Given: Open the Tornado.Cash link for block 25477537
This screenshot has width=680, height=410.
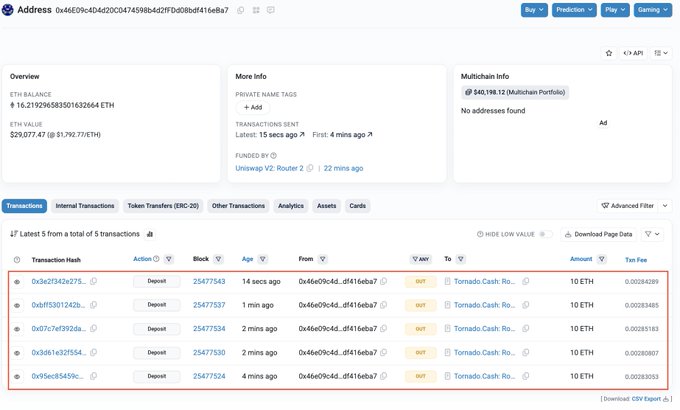Looking at the screenshot, I should (x=484, y=305).
